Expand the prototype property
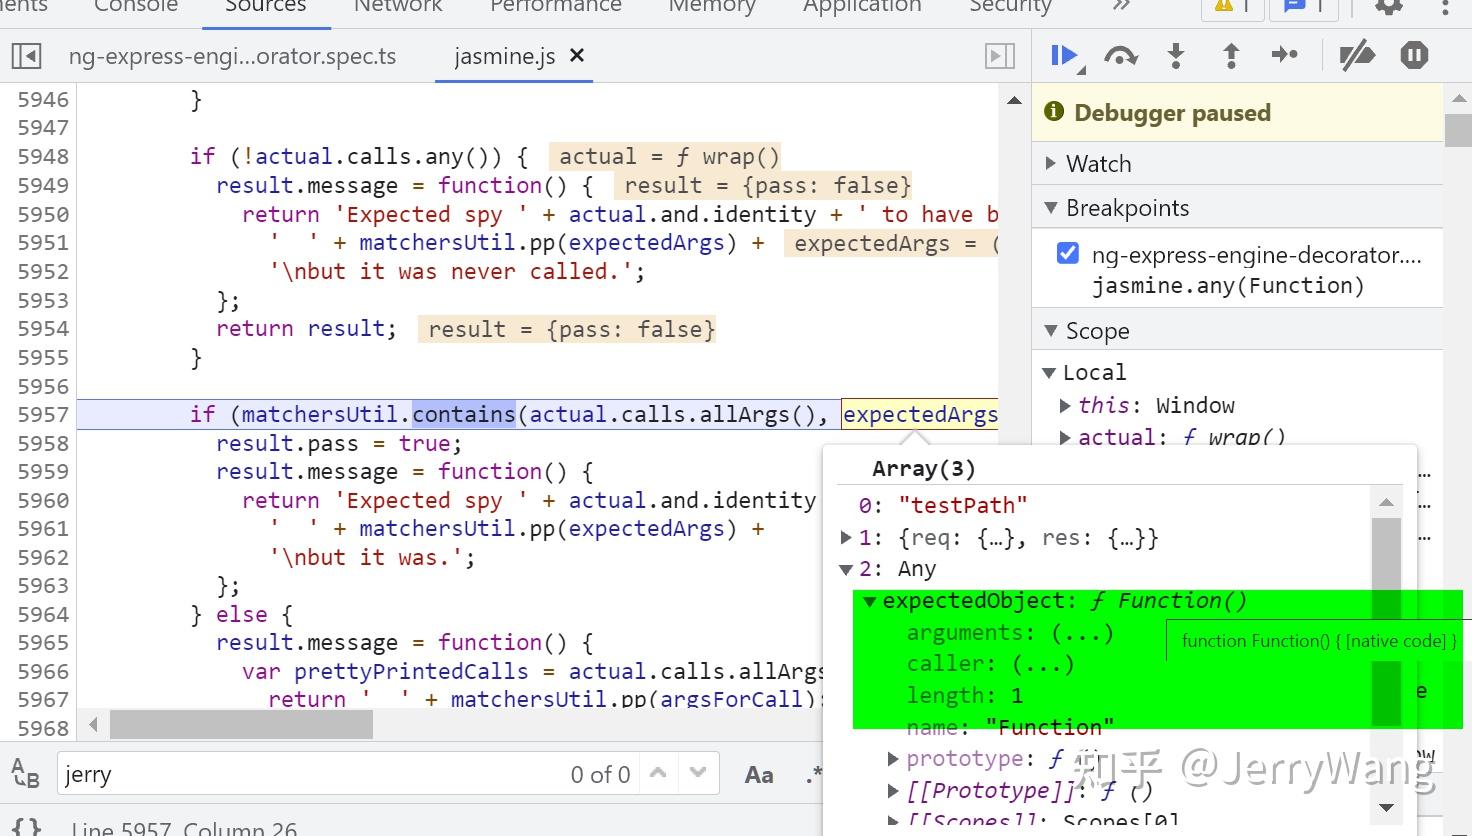 point(894,759)
